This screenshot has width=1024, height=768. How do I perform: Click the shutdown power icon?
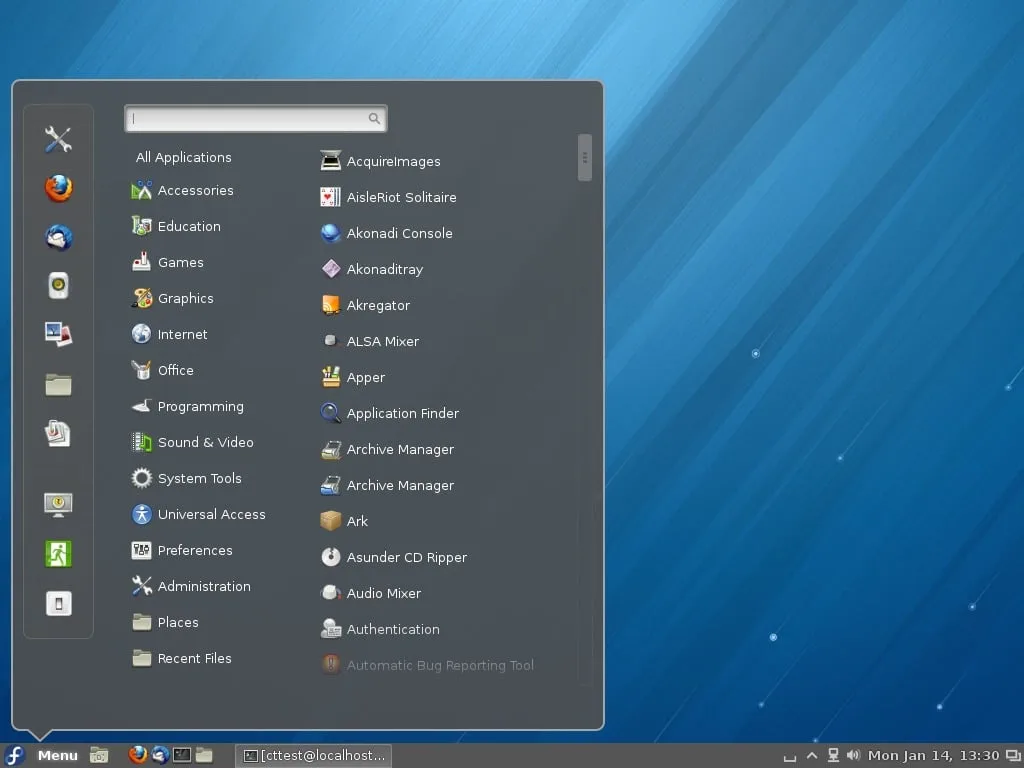point(58,603)
